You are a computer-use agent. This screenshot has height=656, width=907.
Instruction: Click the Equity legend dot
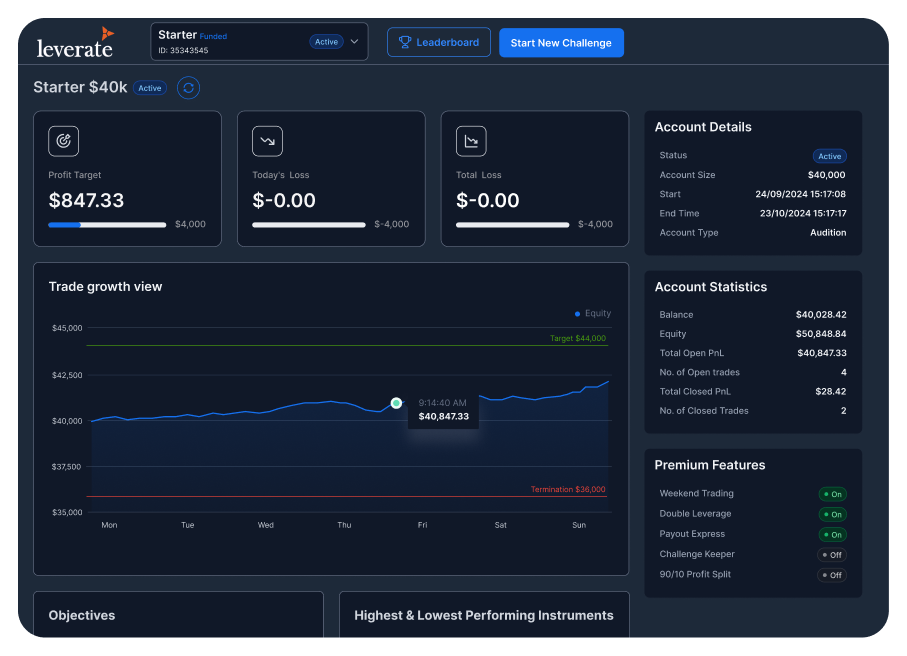coord(578,313)
